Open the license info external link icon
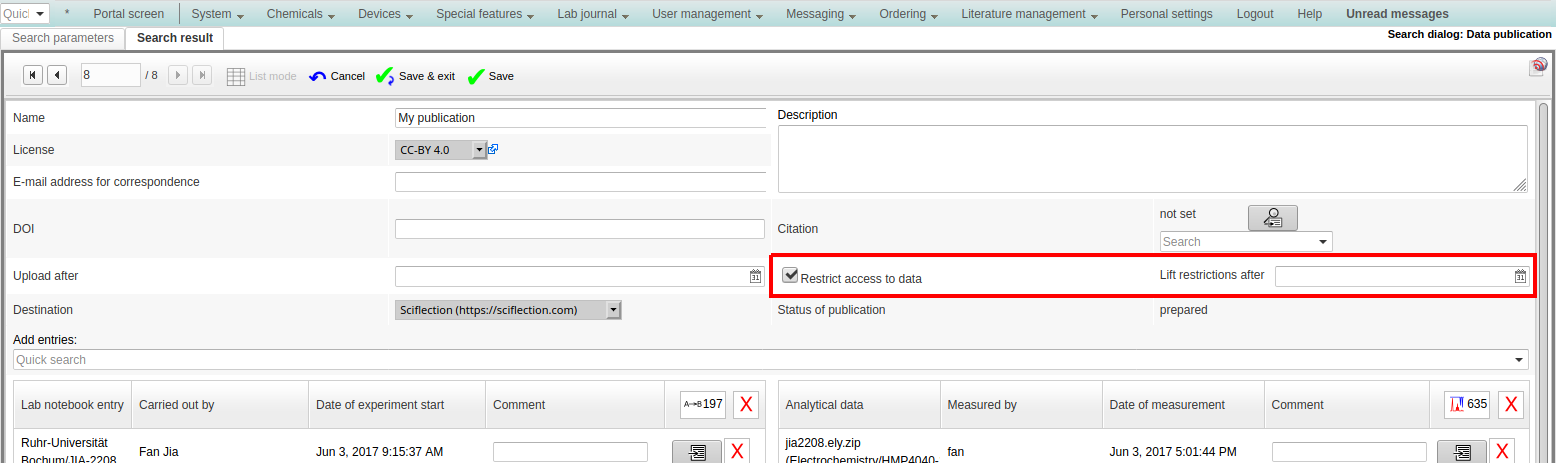 [x=493, y=149]
